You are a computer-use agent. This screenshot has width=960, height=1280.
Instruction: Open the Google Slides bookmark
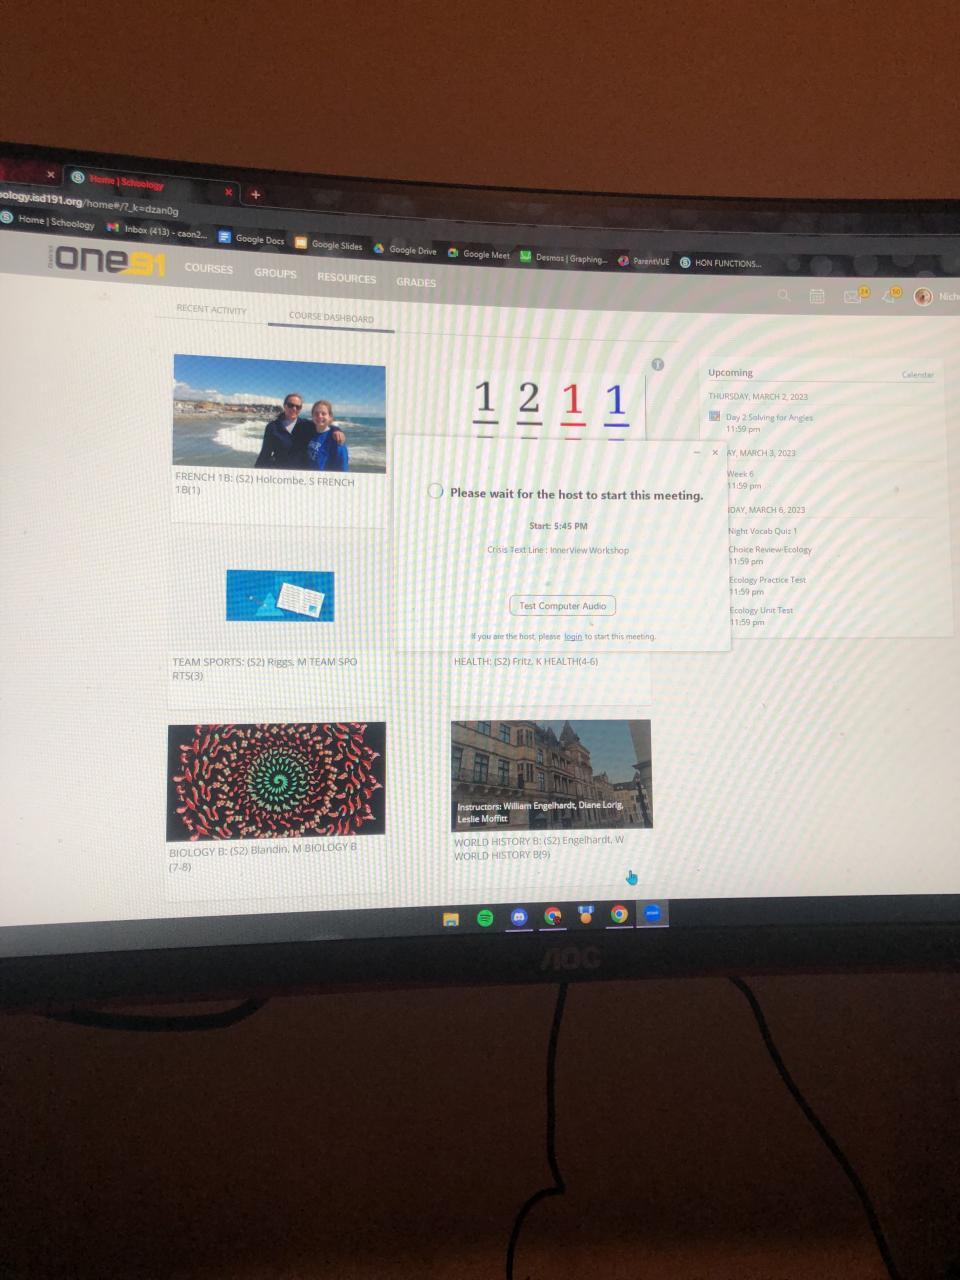tap(329, 244)
